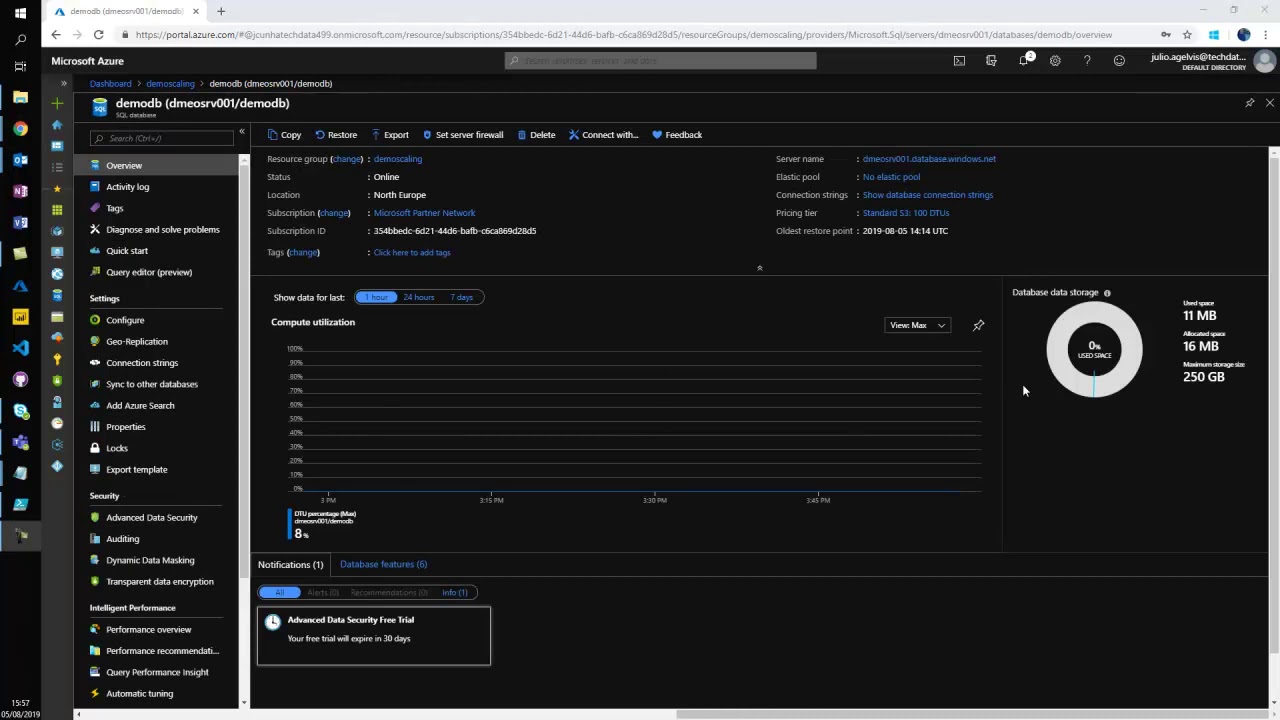Click here to add tags link
This screenshot has height=720, width=1280.
pyautogui.click(x=411, y=253)
